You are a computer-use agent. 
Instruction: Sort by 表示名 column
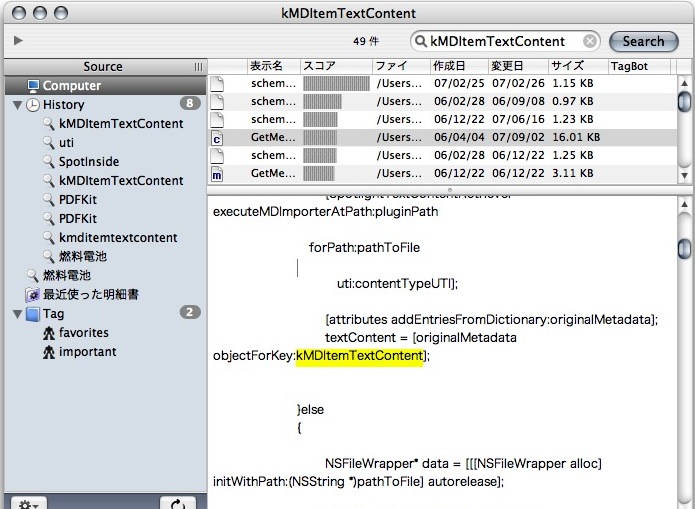(x=273, y=67)
